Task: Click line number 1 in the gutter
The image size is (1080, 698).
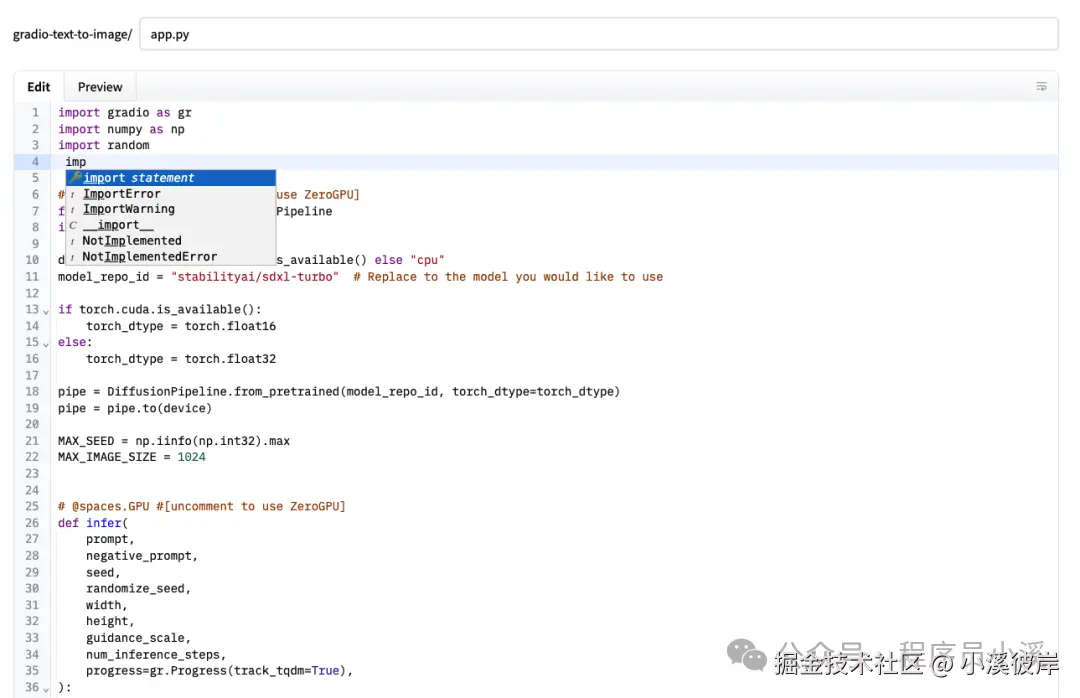Action: click(x=35, y=112)
